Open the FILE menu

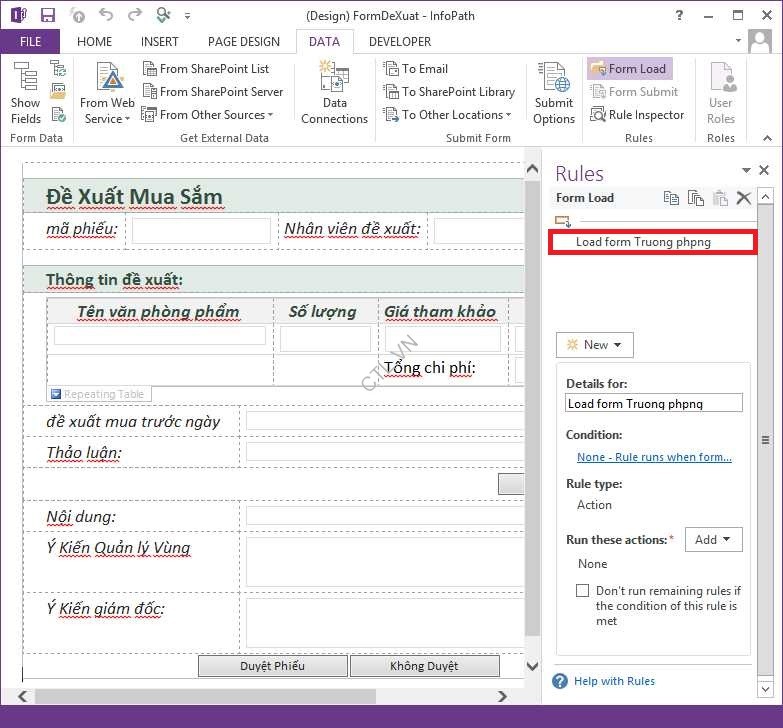(x=30, y=42)
